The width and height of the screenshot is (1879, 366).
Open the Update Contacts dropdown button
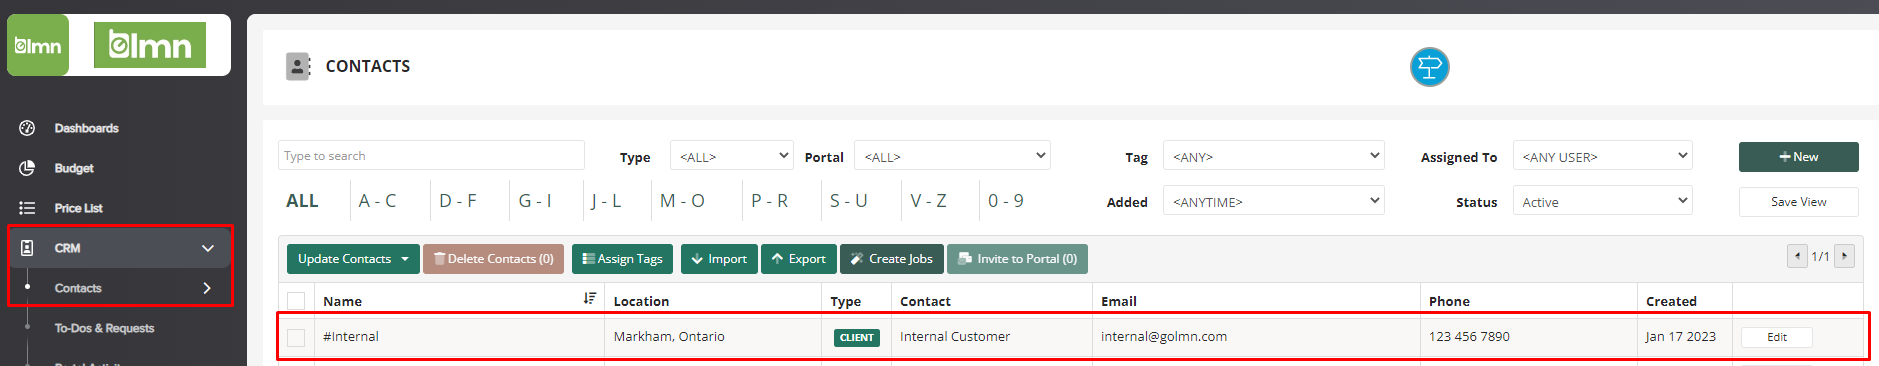click(x=353, y=259)
